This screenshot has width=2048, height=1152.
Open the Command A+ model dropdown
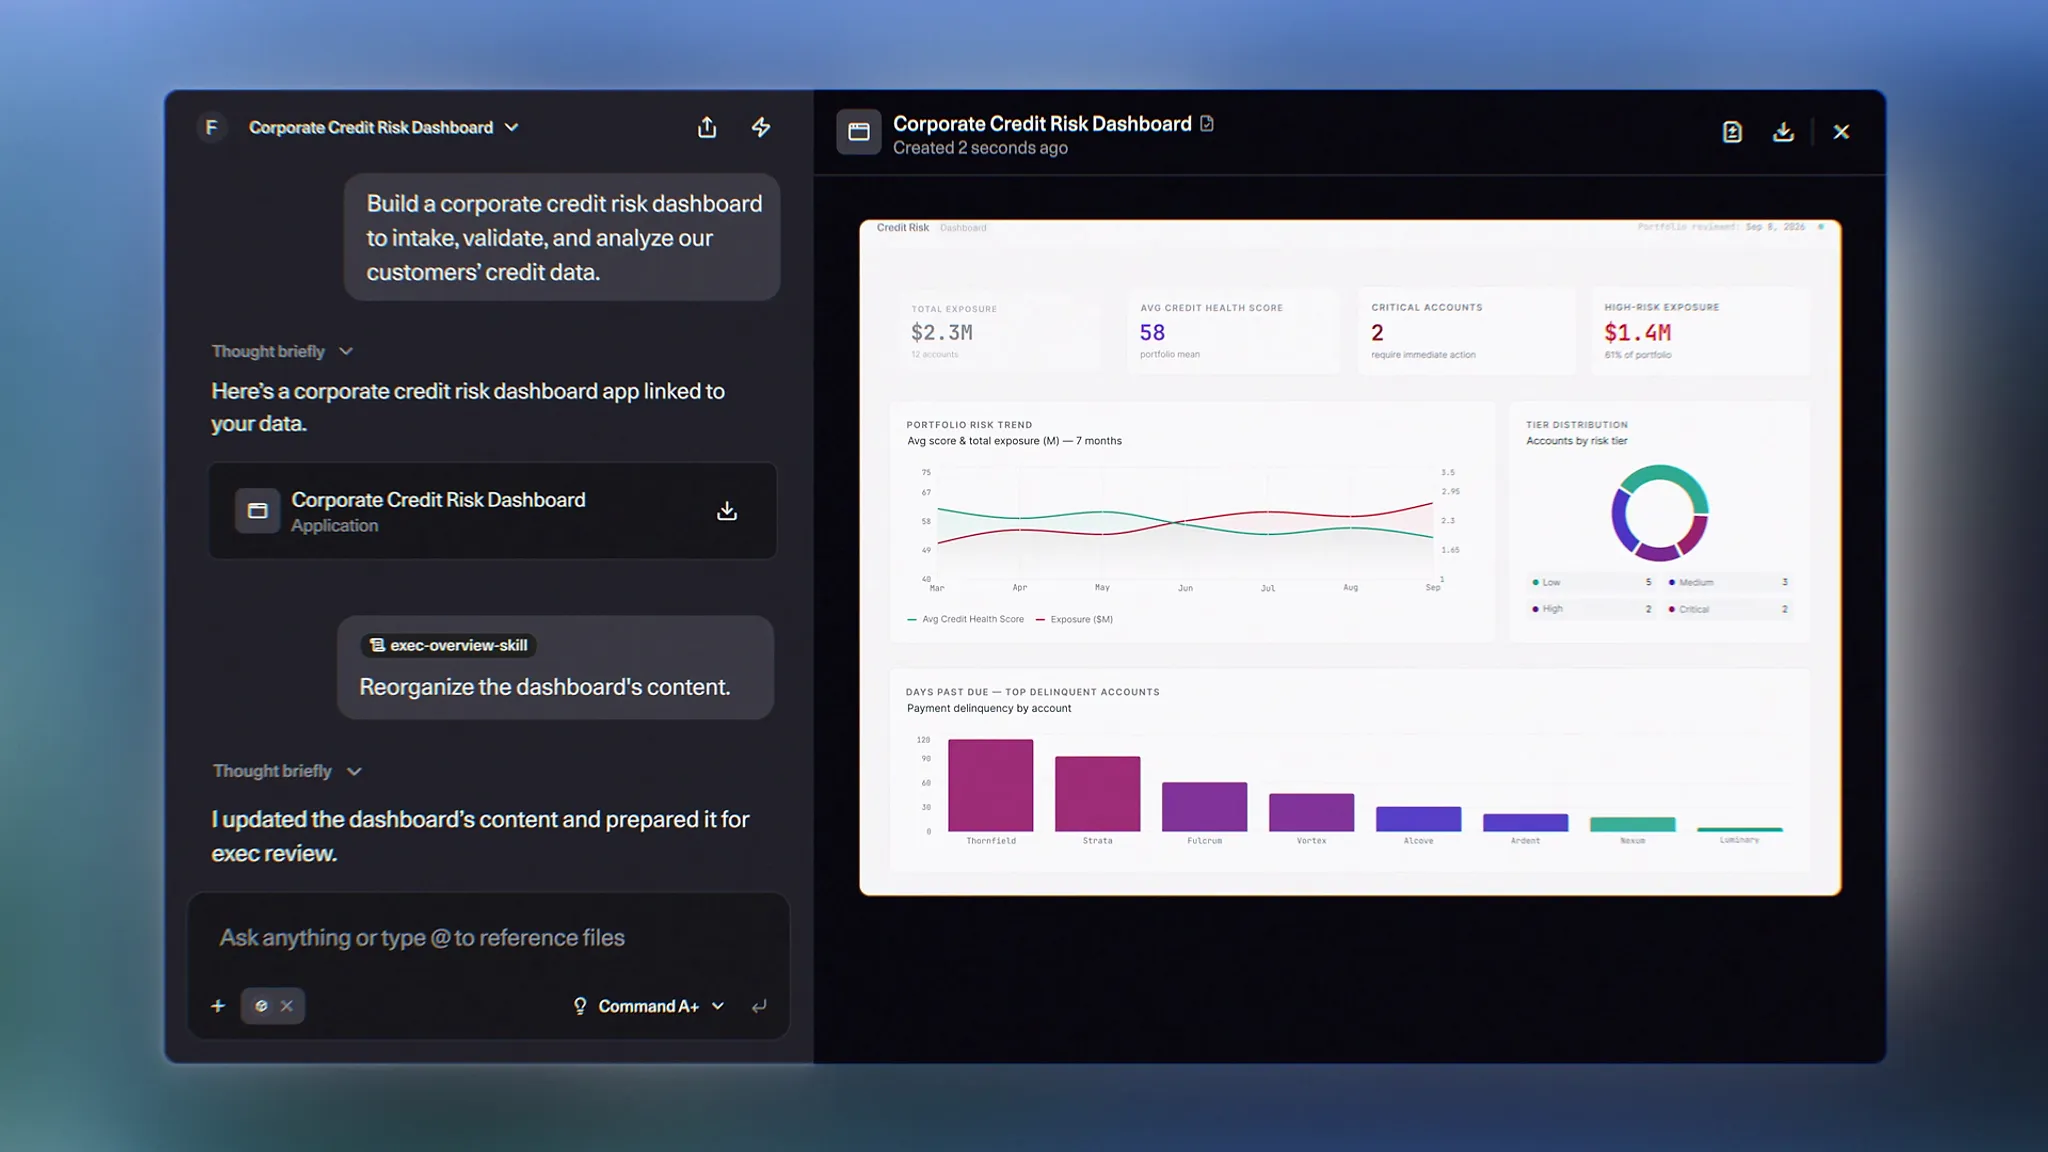661,1006
